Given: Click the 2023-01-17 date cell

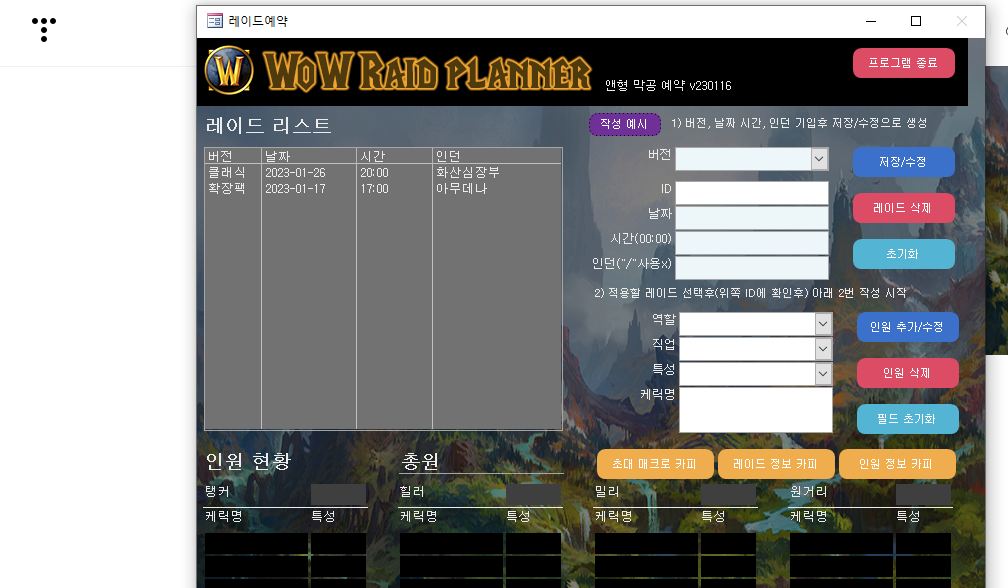Looking at the screenshot, I should 295,189.
